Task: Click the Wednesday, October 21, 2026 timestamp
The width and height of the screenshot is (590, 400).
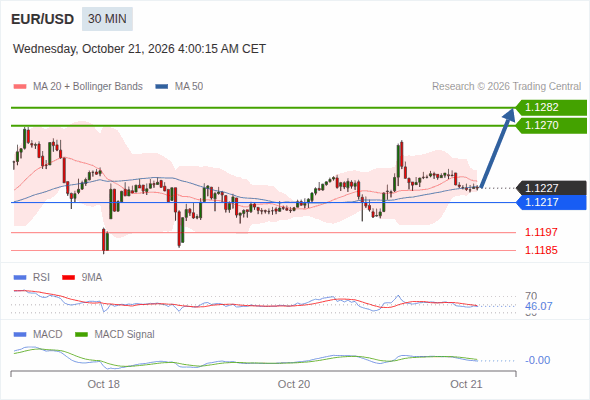Action: point(139,49)
